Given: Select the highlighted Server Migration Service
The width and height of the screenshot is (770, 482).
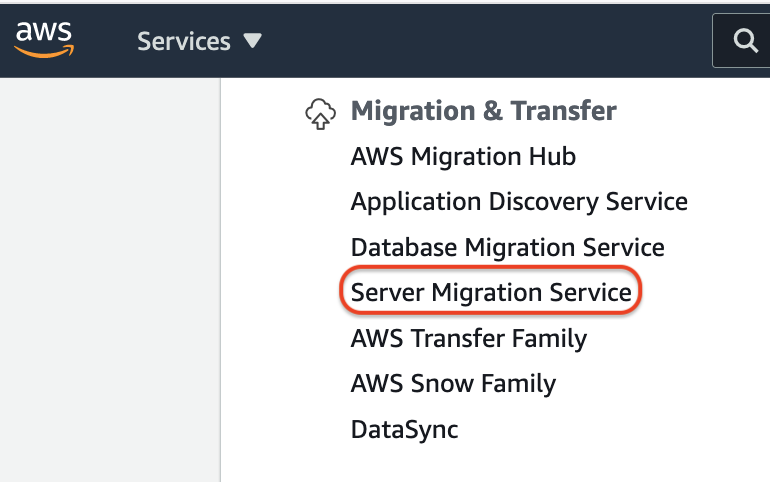Looking at the screenshot, I should coord(491,292).
